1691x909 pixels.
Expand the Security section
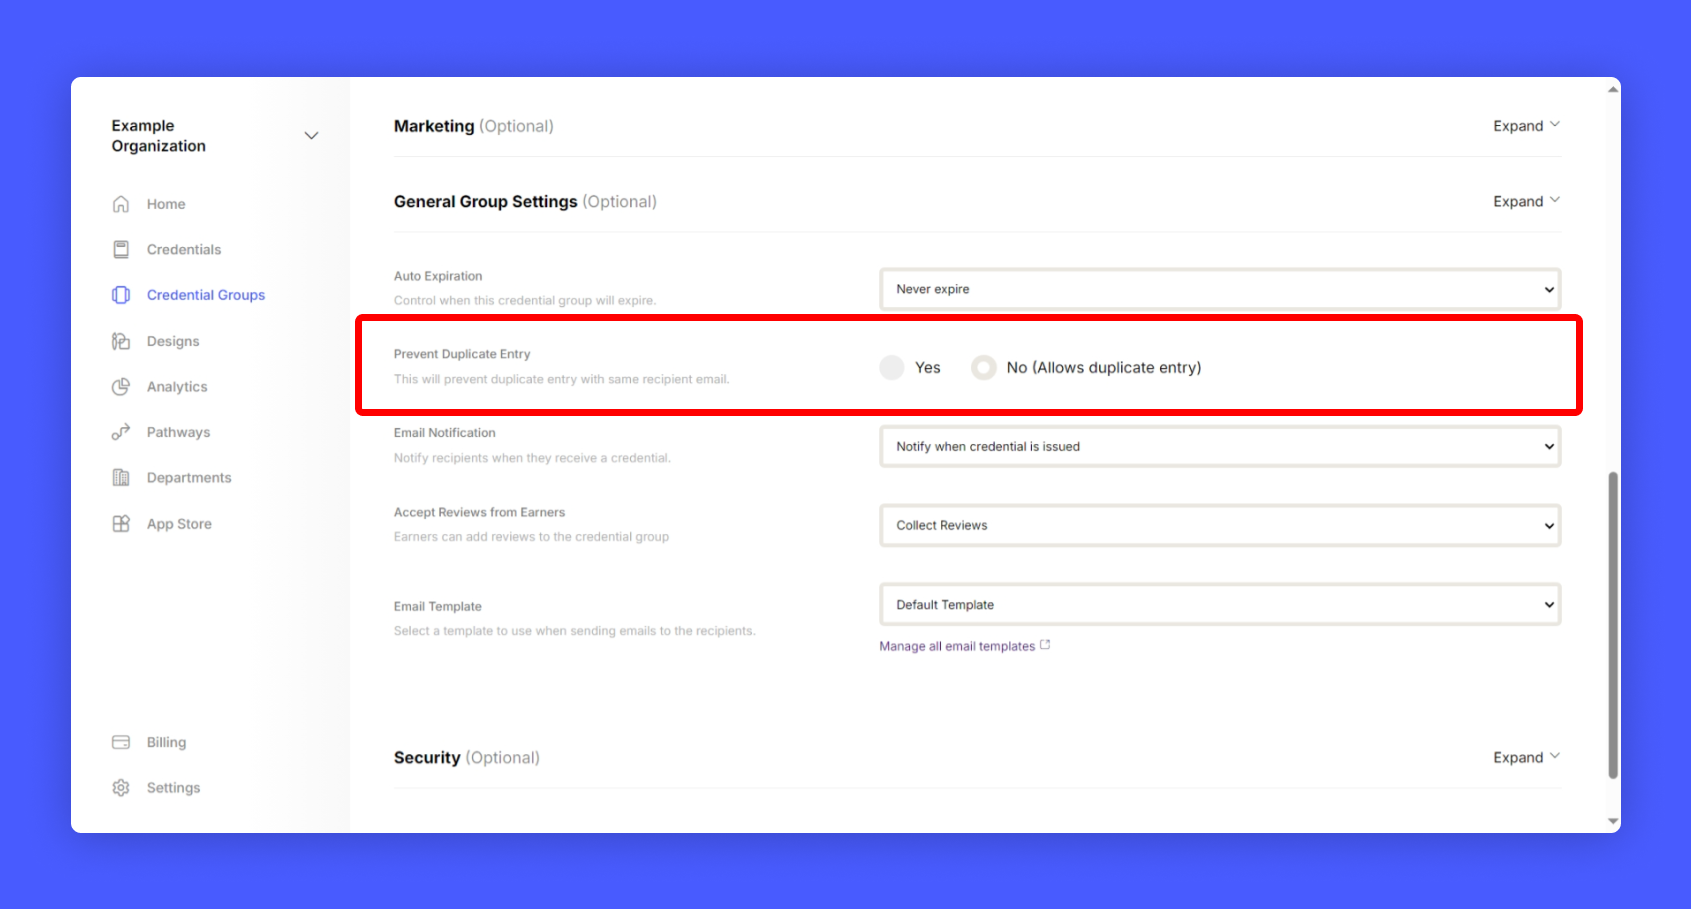click(x=1525, y=758)
